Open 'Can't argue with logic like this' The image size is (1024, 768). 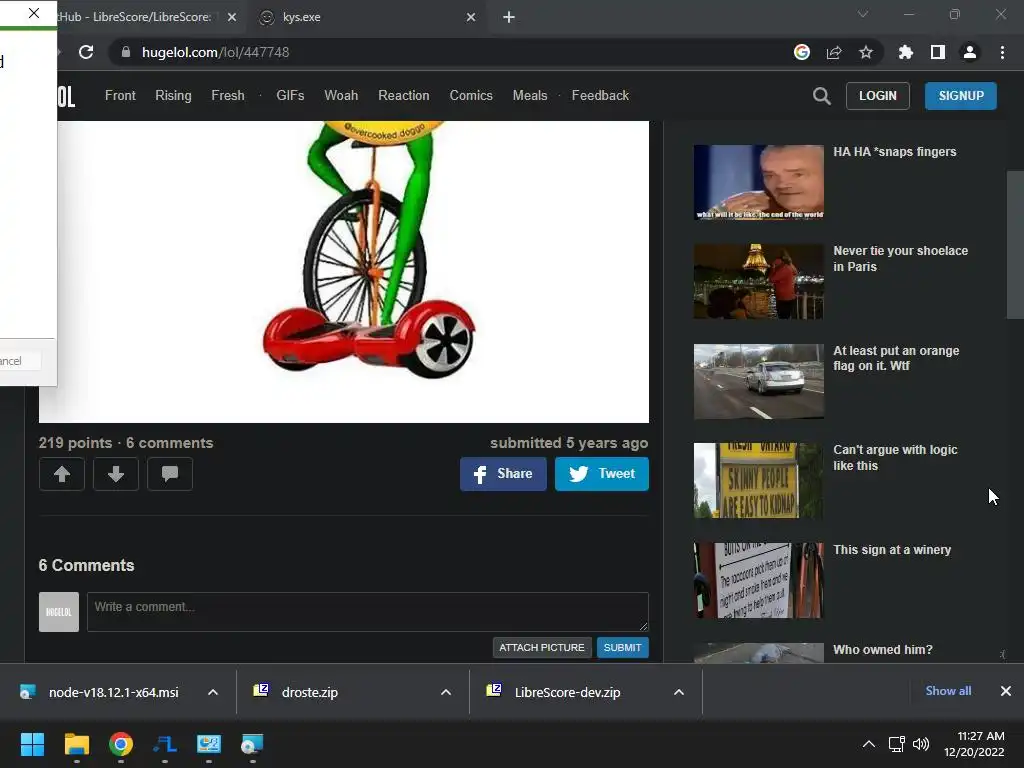(895, 457)
